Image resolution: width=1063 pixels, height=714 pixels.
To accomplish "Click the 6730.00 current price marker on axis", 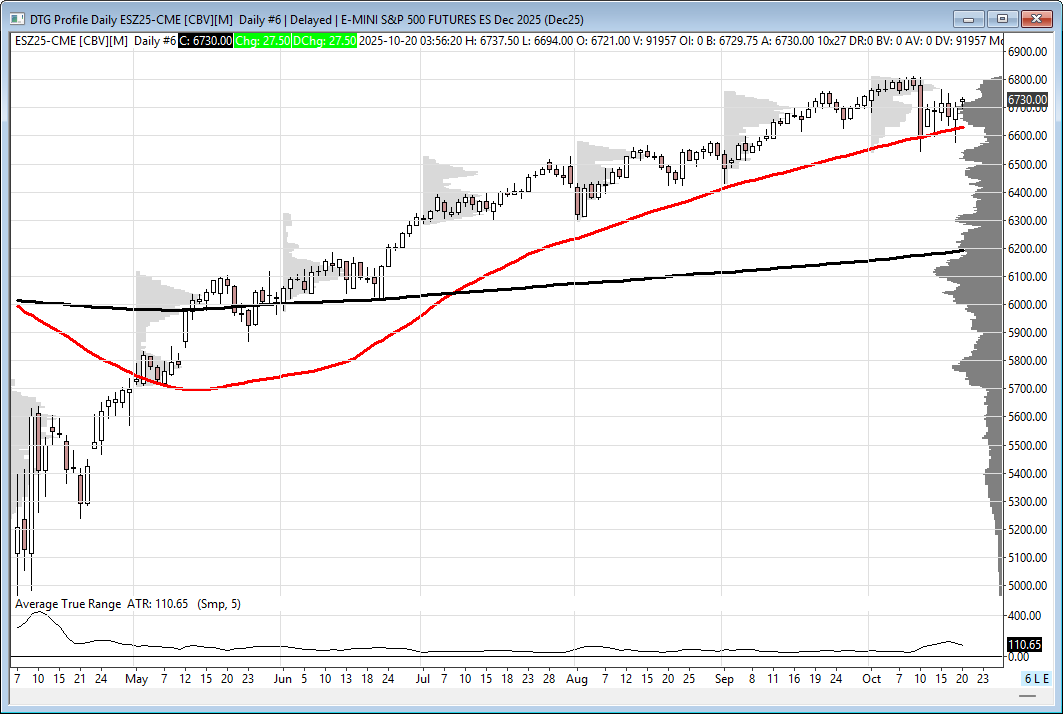I will [x=1027, y=99].
